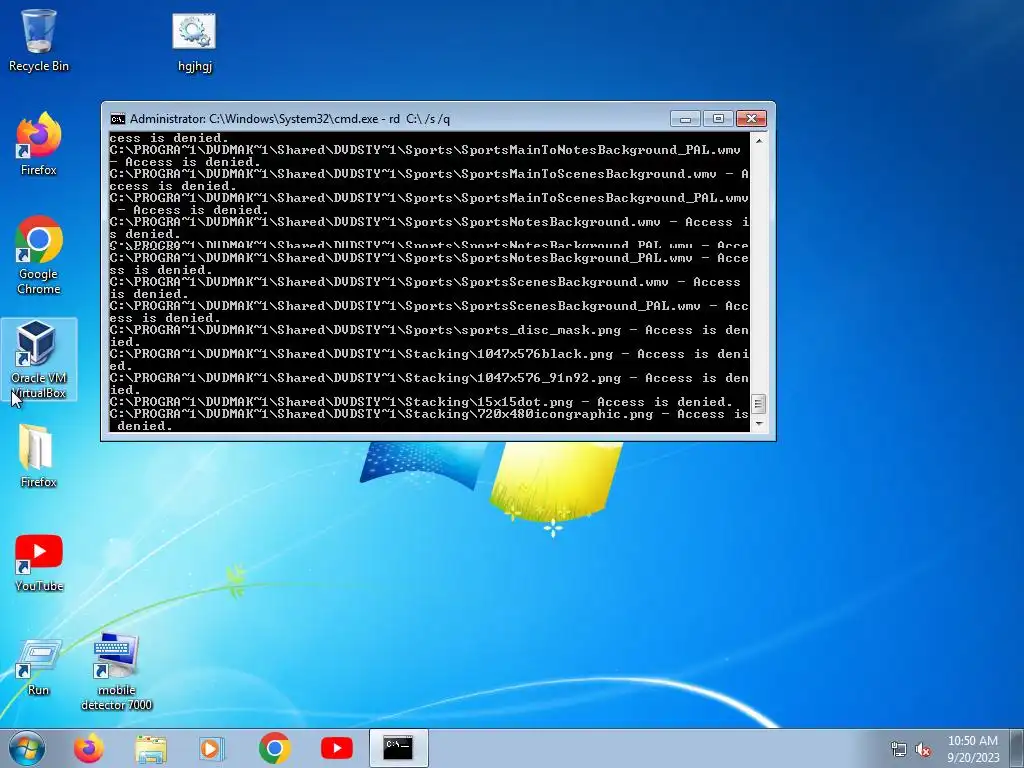
Task: Open the YouTube taskbar icon
Action: (337, 748)
